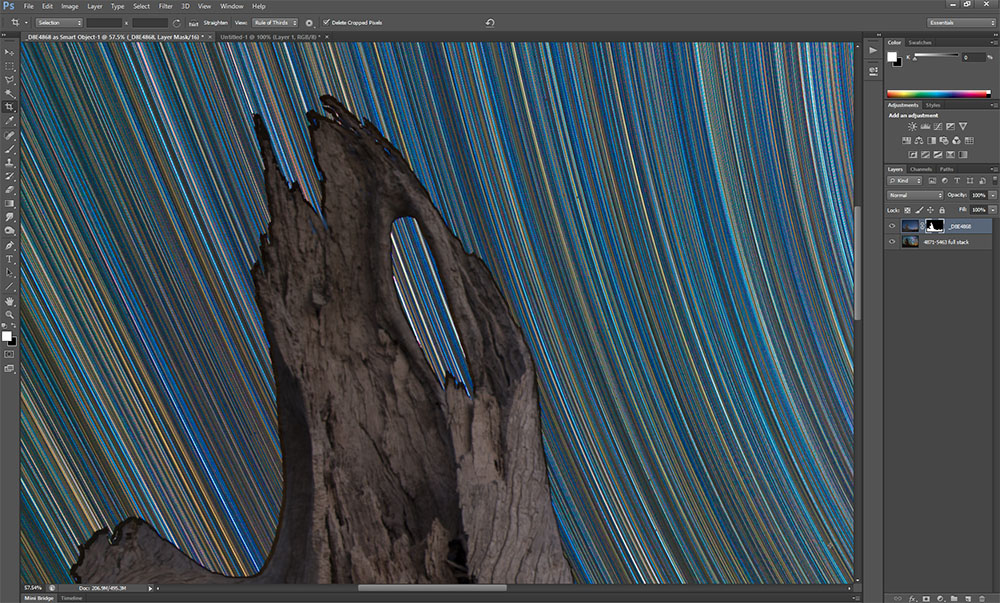The height and width of the screenshot is (603, 1000).
Task: Add a Color Balance adjustment
Action: [918, 140]
